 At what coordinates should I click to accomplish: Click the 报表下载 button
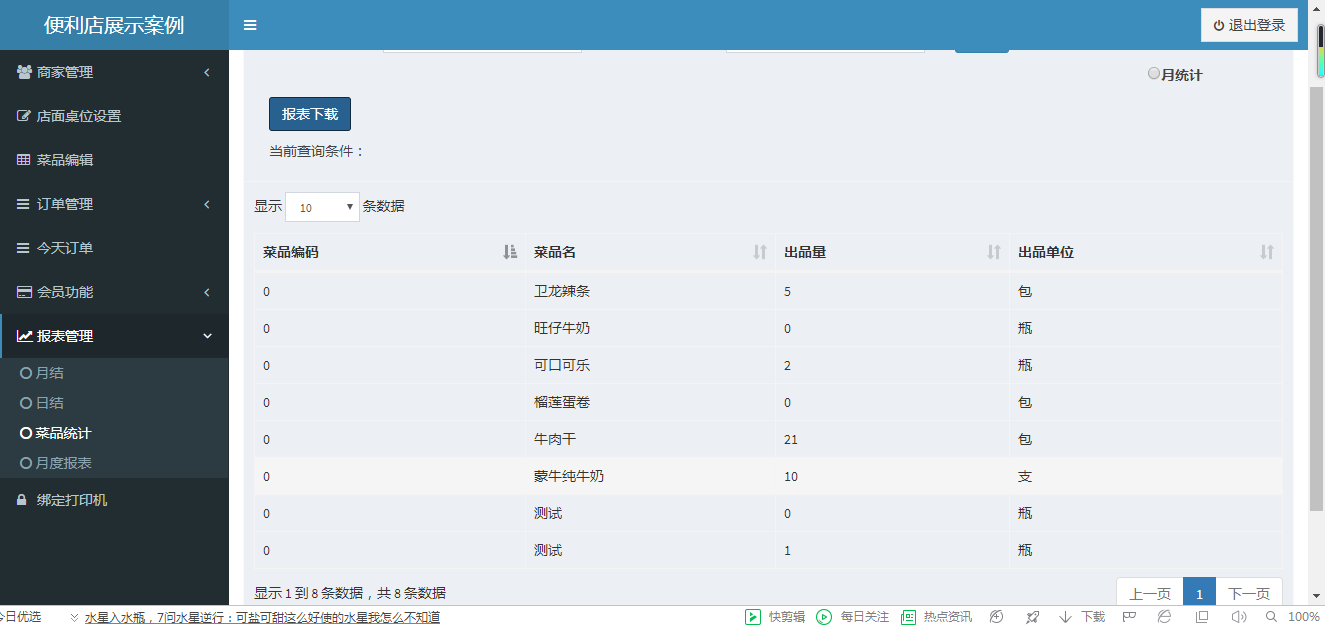click(x=310, y=114)
